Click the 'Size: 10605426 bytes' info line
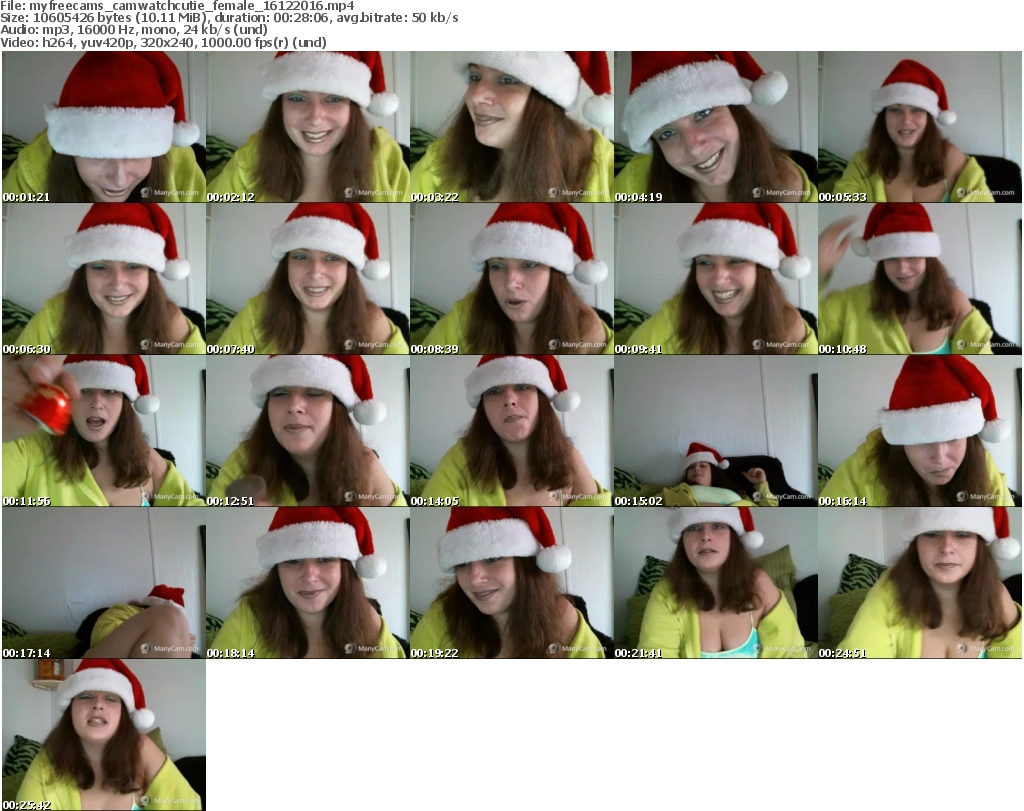This screenshot has width=1024, height=811. point(229,18)
